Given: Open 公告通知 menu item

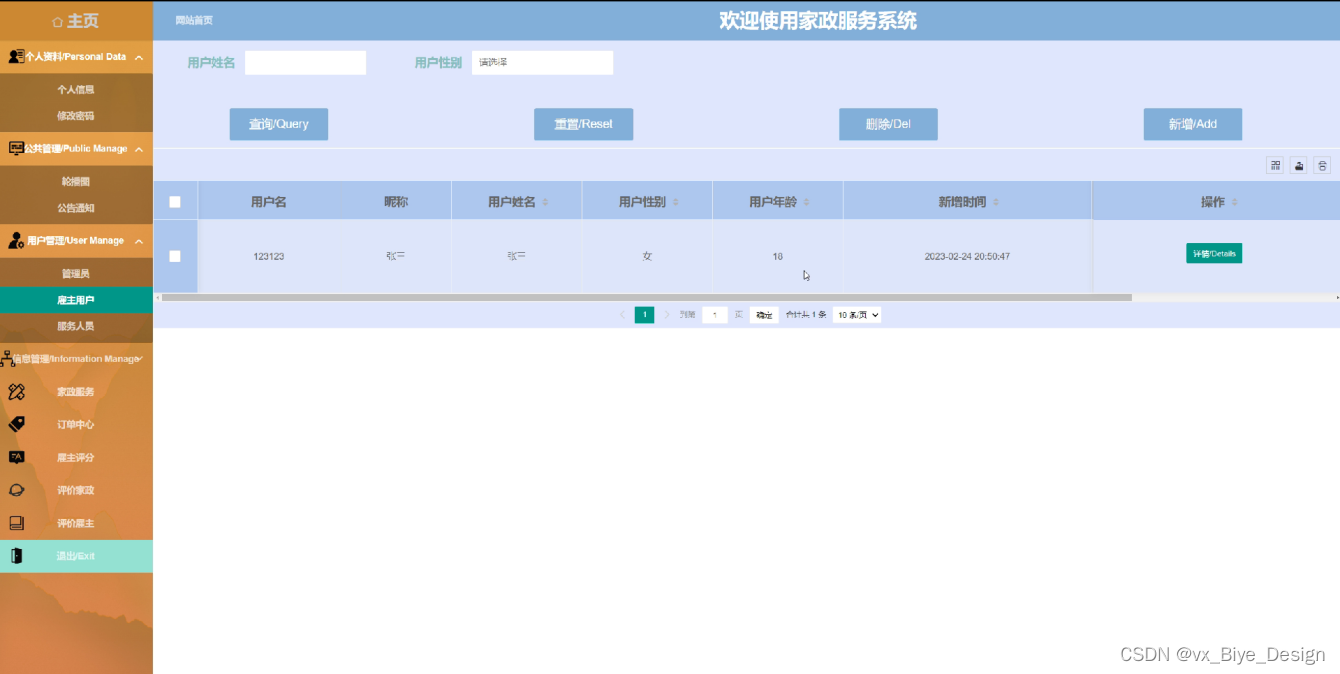Looking at the screenshot, I should pos(76,208).
